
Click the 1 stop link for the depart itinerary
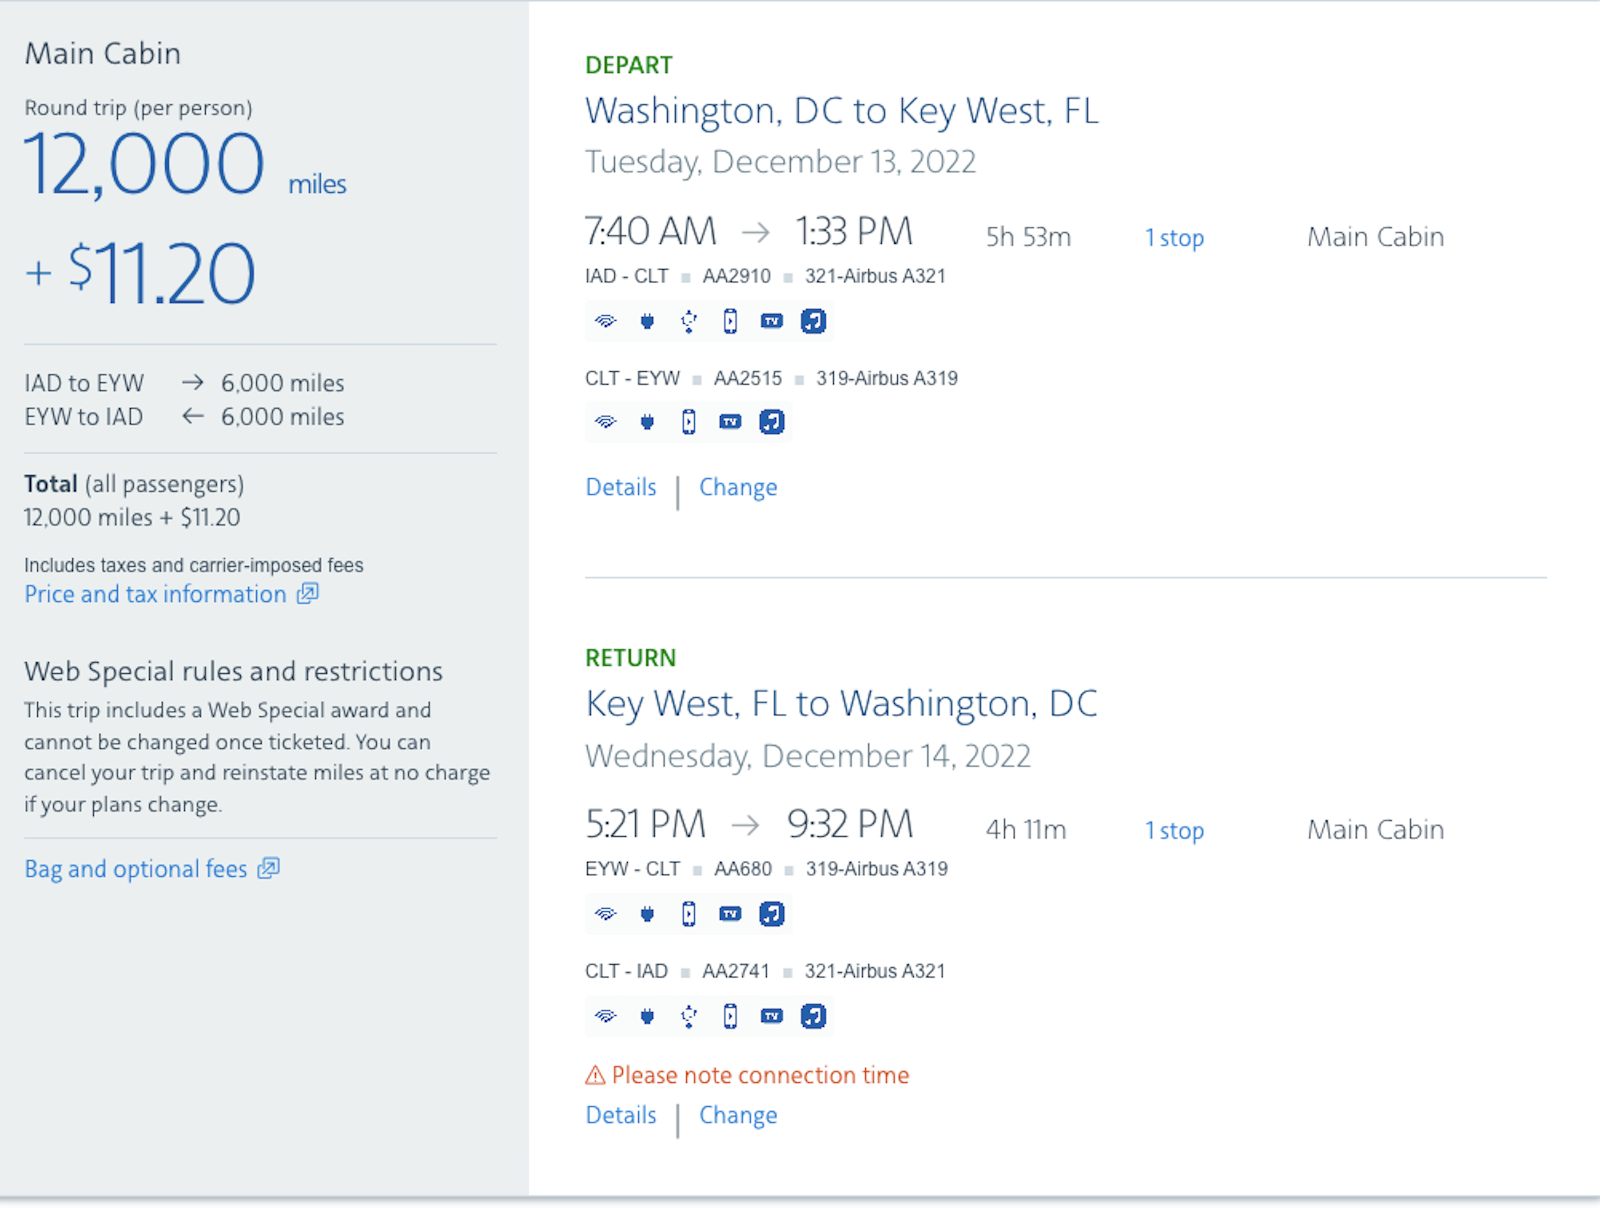pos(1173,237)
